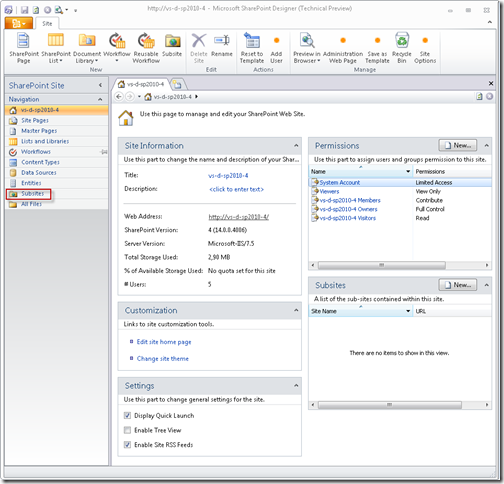
Task: Collapse the Customization section
Action: [x=296, y=310]
